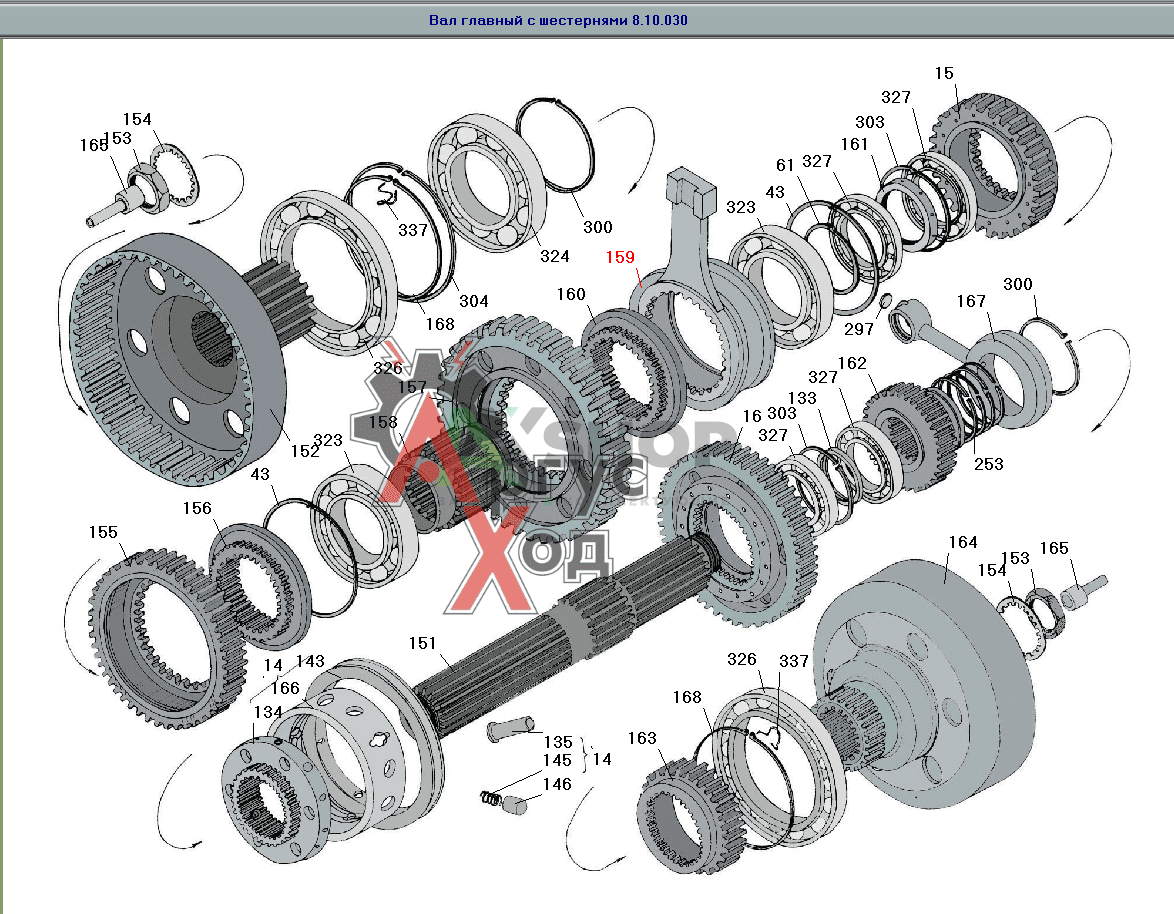Image resolution: width=1174 pixels, height=914 pixels.
Task: Click part label 304
Action: (x=473, y=301)
